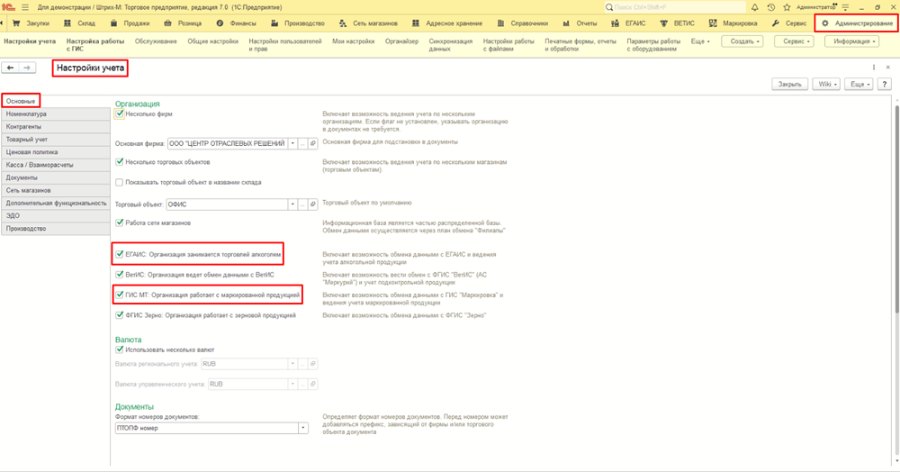This screenshot has width=900, height=472.
Task: Open the Создать dropdown
Action: 742,41
